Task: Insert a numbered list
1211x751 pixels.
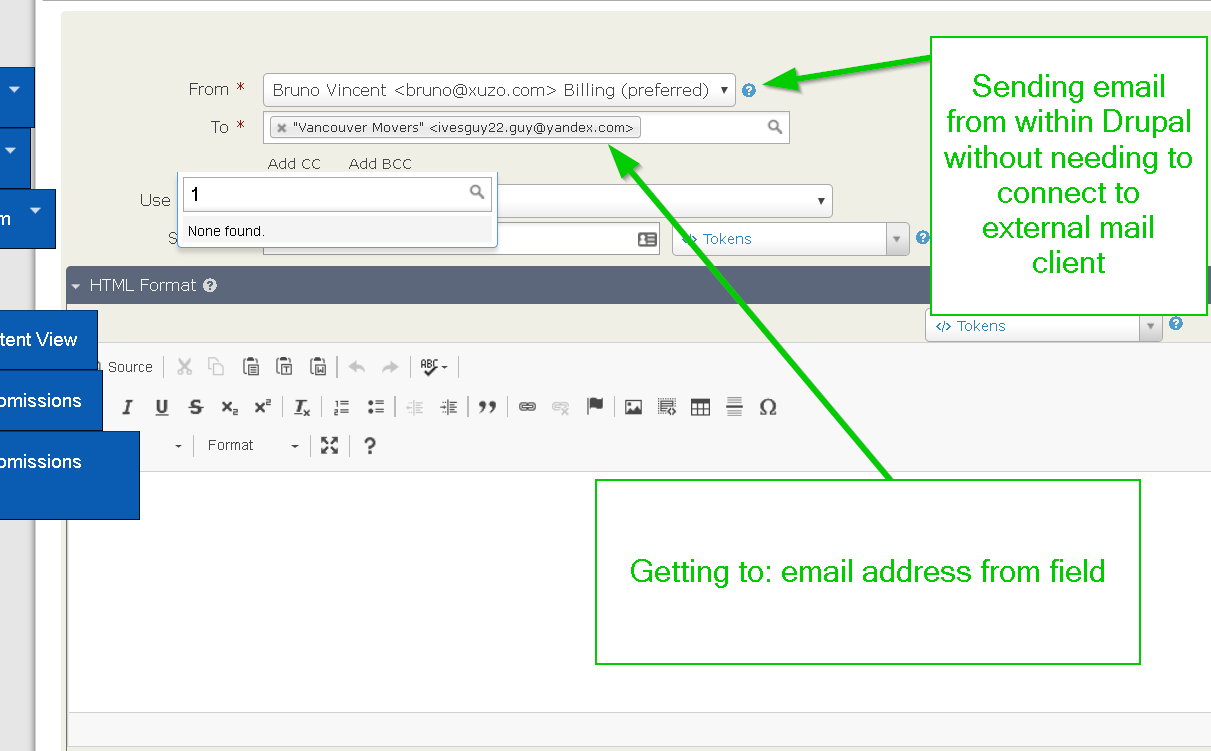Action: [342, 407]
